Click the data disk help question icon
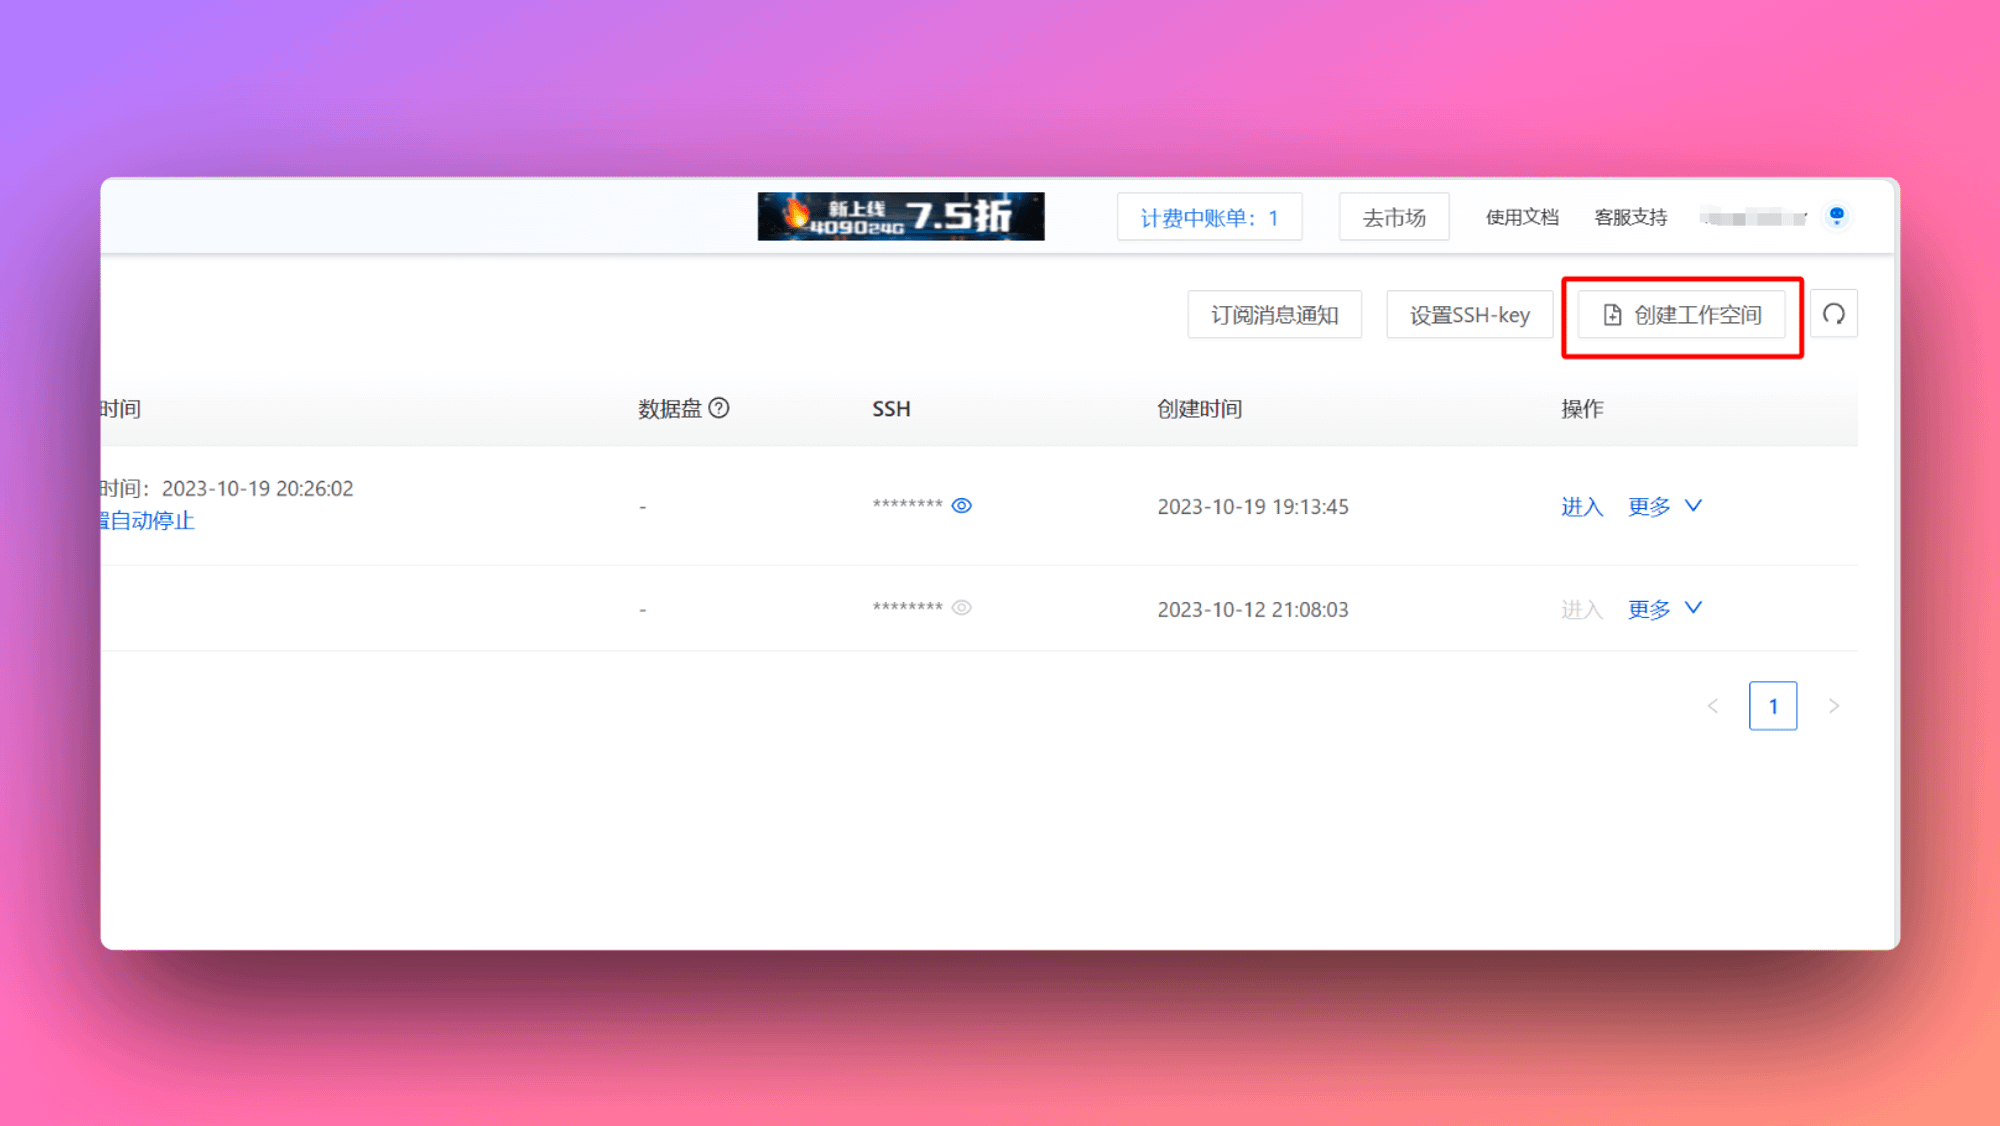The image size is (2000, 1126). point(719,408)
